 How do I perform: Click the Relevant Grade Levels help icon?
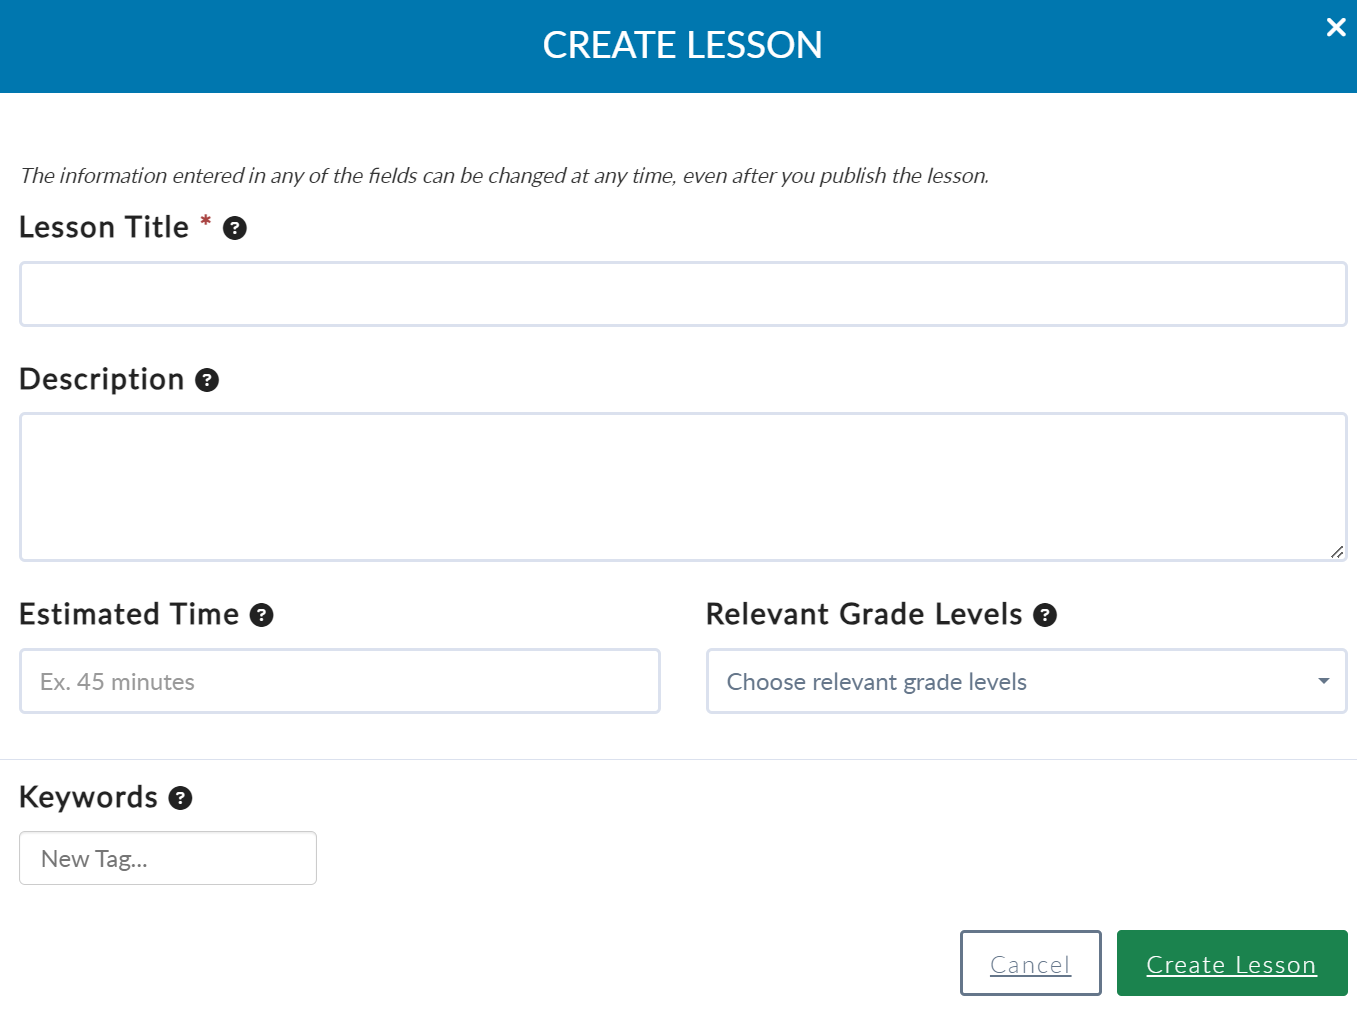(x=1044, y=615)
